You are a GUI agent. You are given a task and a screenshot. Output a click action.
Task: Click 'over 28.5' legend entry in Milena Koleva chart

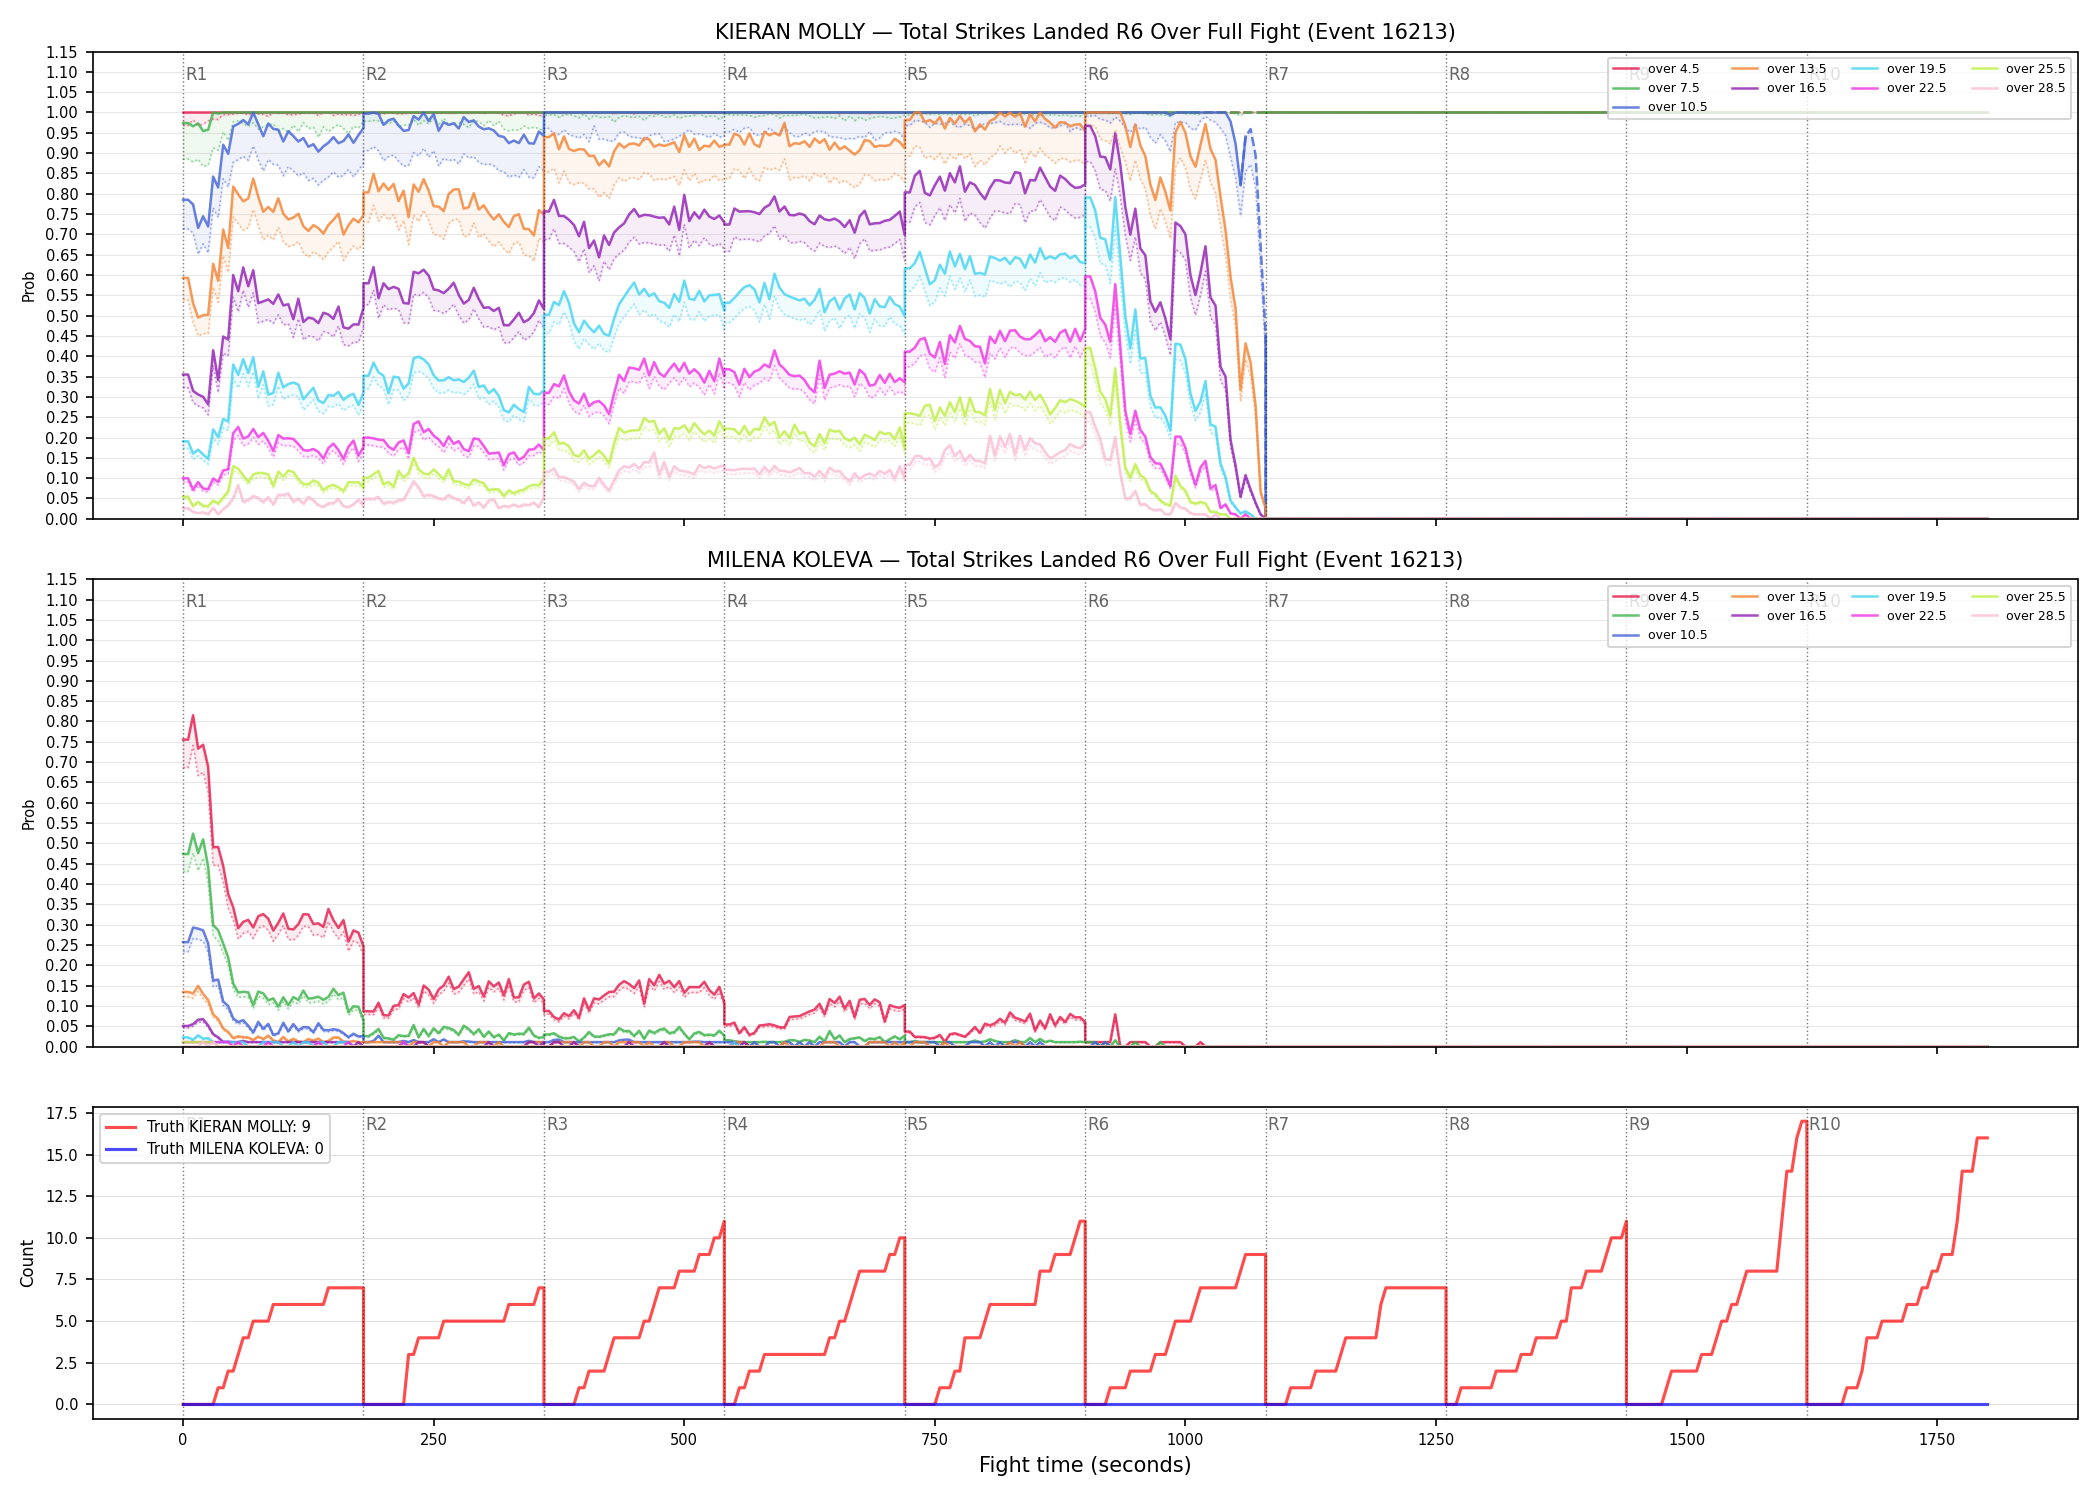tap(2018, 616)
